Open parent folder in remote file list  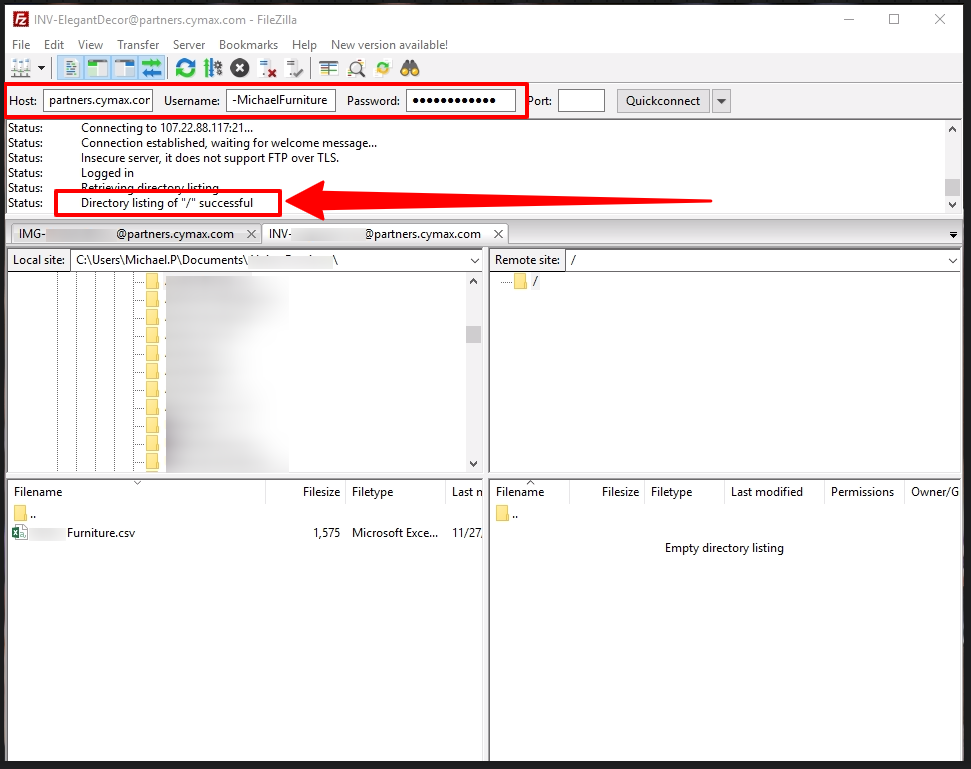point(507,514)
